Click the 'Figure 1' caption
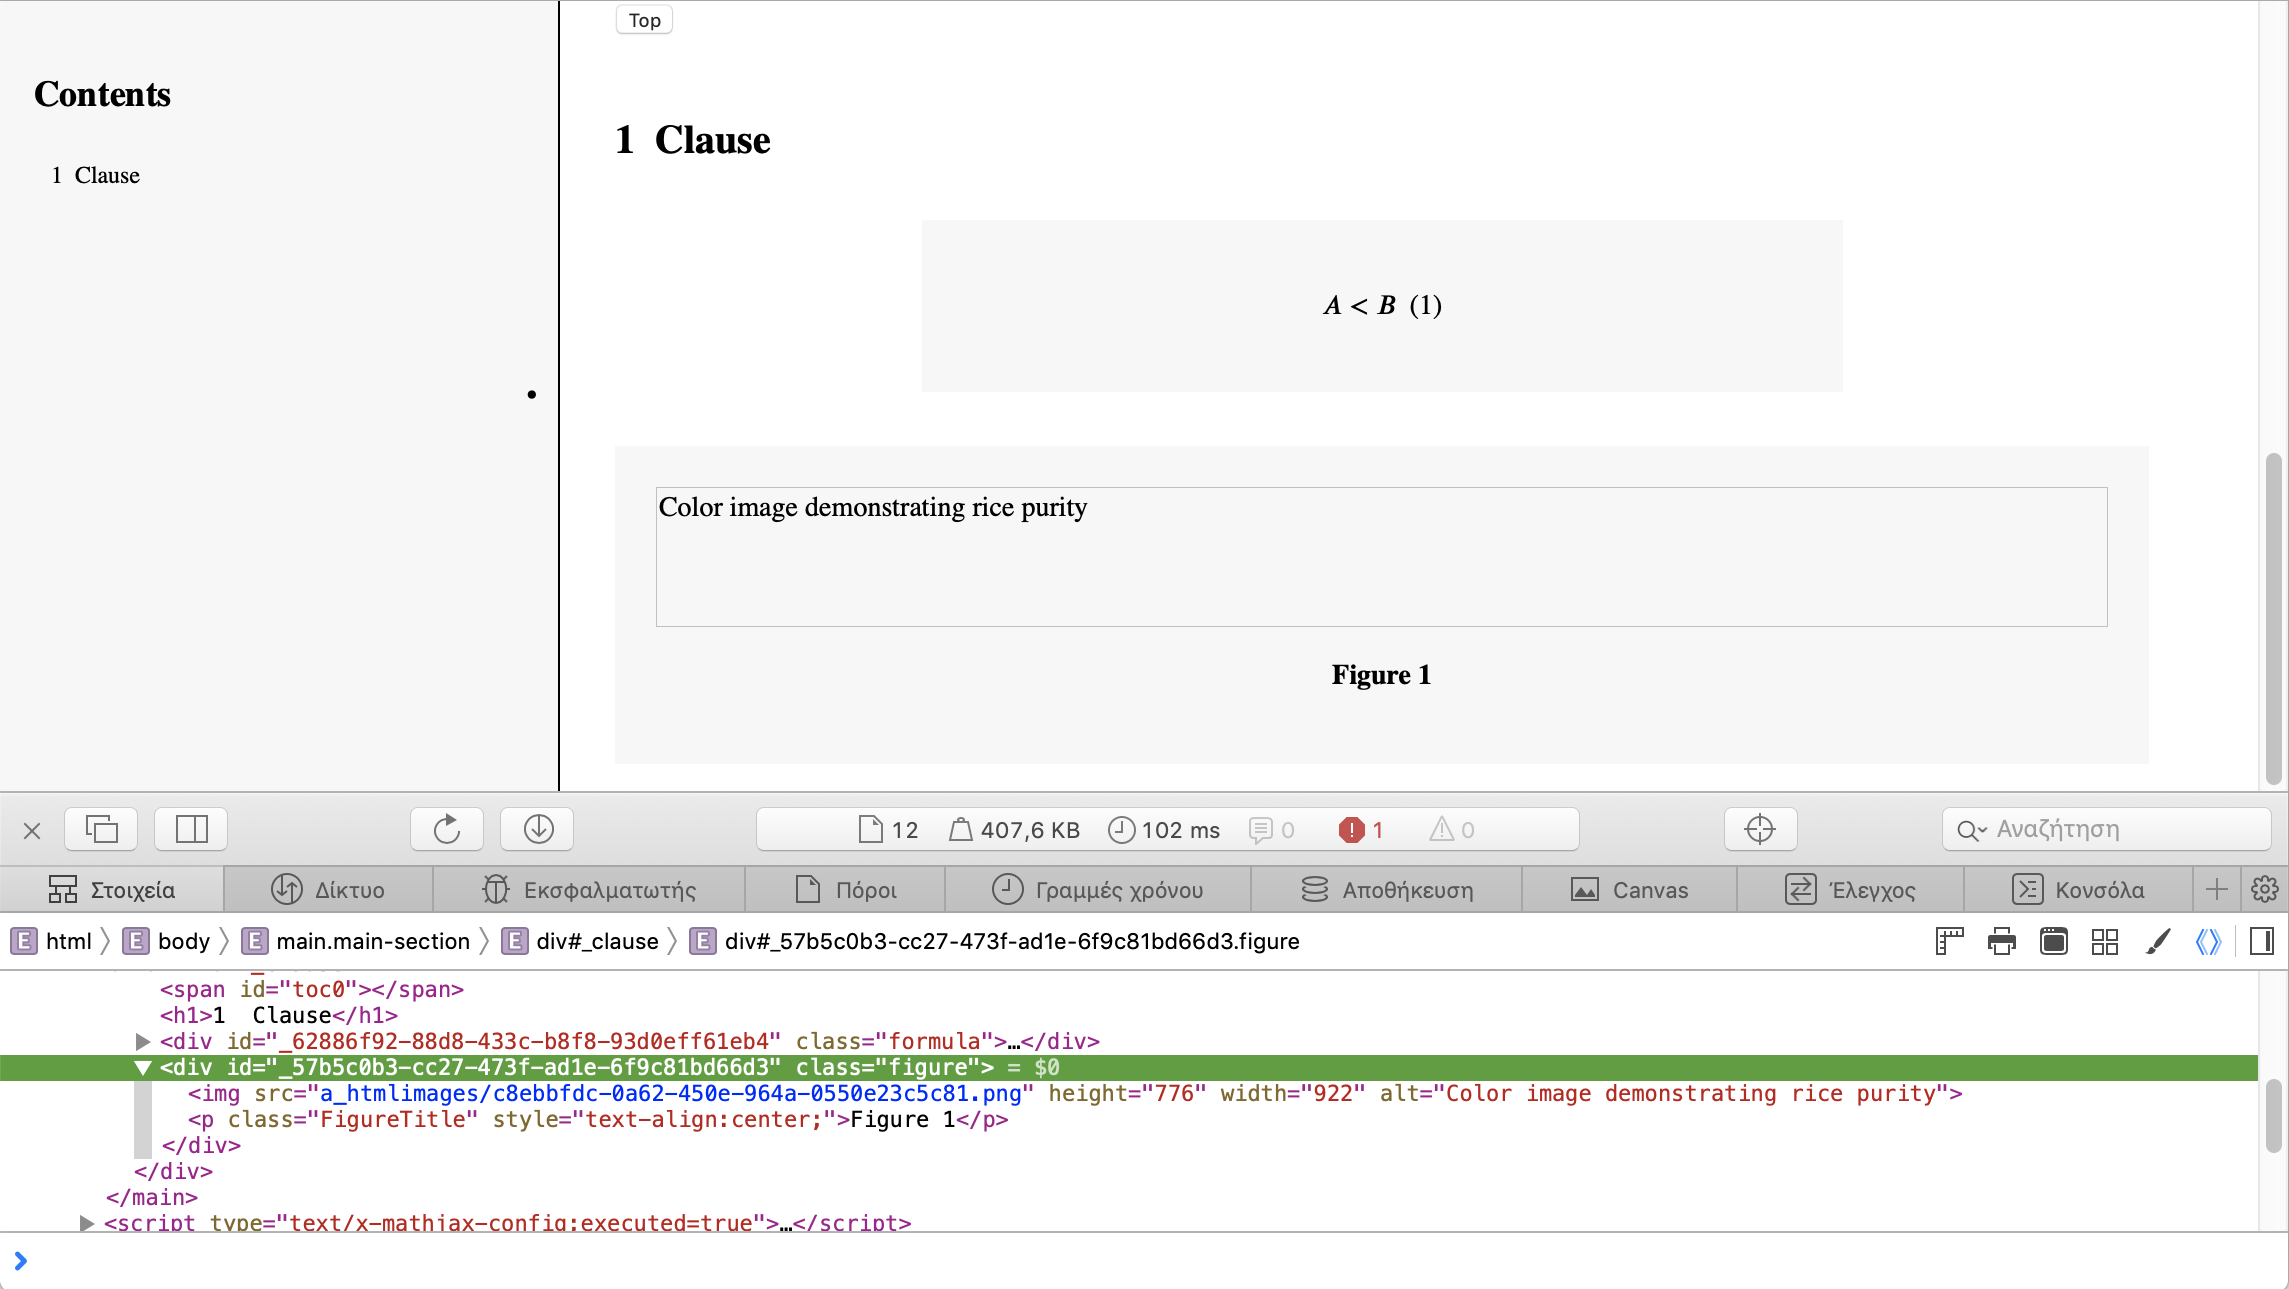The width and height of the screenshot is (2289, 1289). coord(1381,675)
